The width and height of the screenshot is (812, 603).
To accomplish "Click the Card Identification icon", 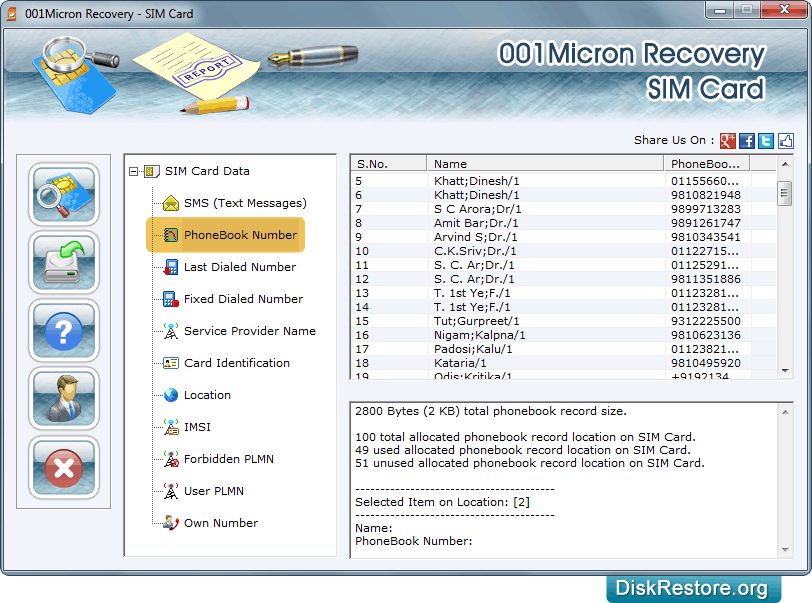I will 171,363.
